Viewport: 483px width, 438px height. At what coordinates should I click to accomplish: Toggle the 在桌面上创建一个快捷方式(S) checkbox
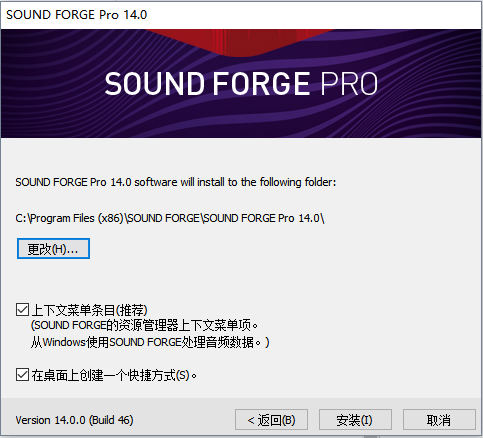pos(22,375)
